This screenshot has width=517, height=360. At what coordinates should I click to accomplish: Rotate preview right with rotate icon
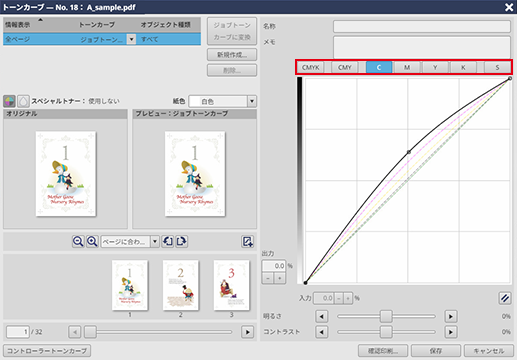coord(182,241)
